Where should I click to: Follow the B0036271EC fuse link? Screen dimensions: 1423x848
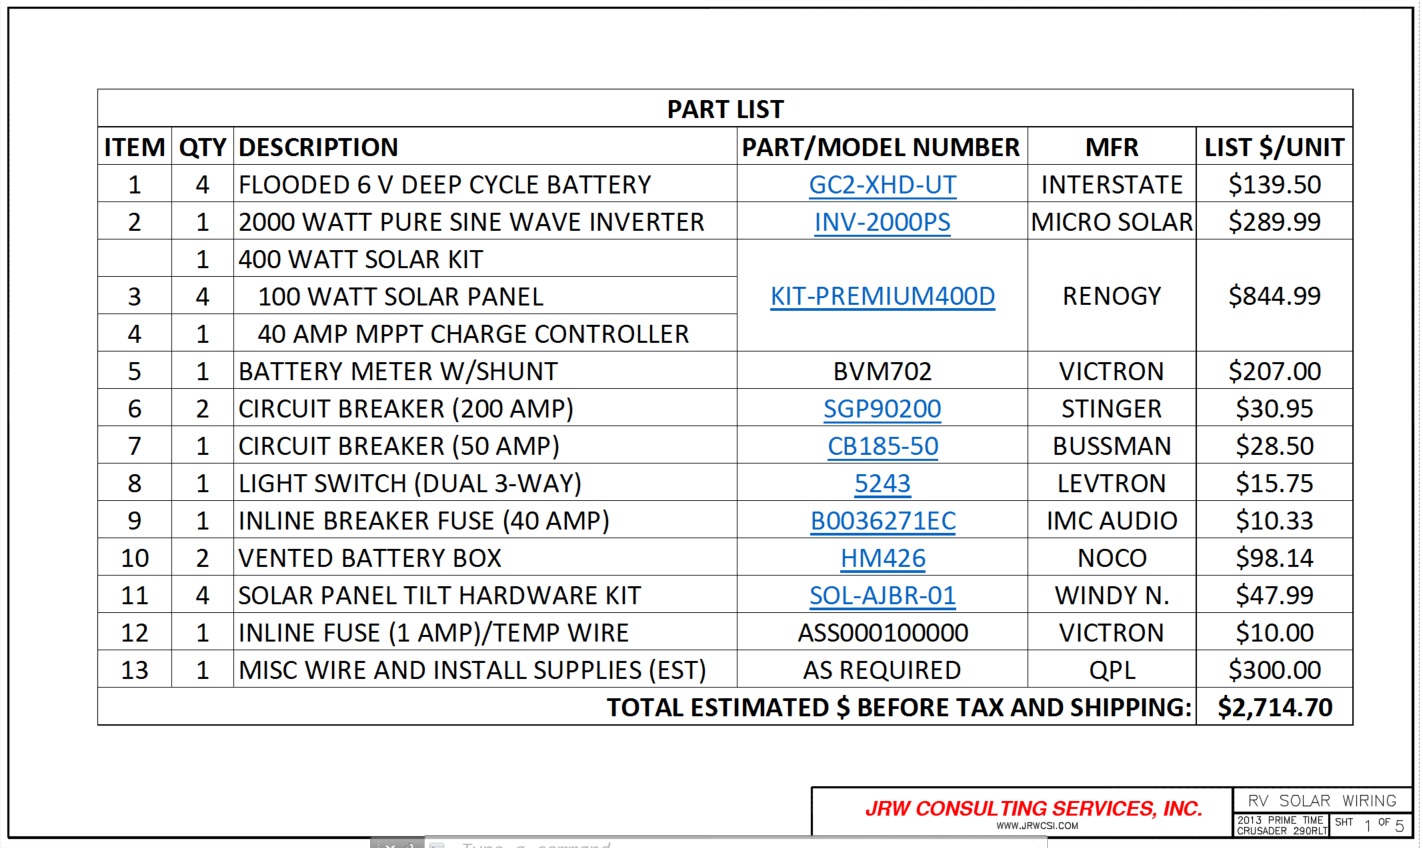click(x=882, y=521)
